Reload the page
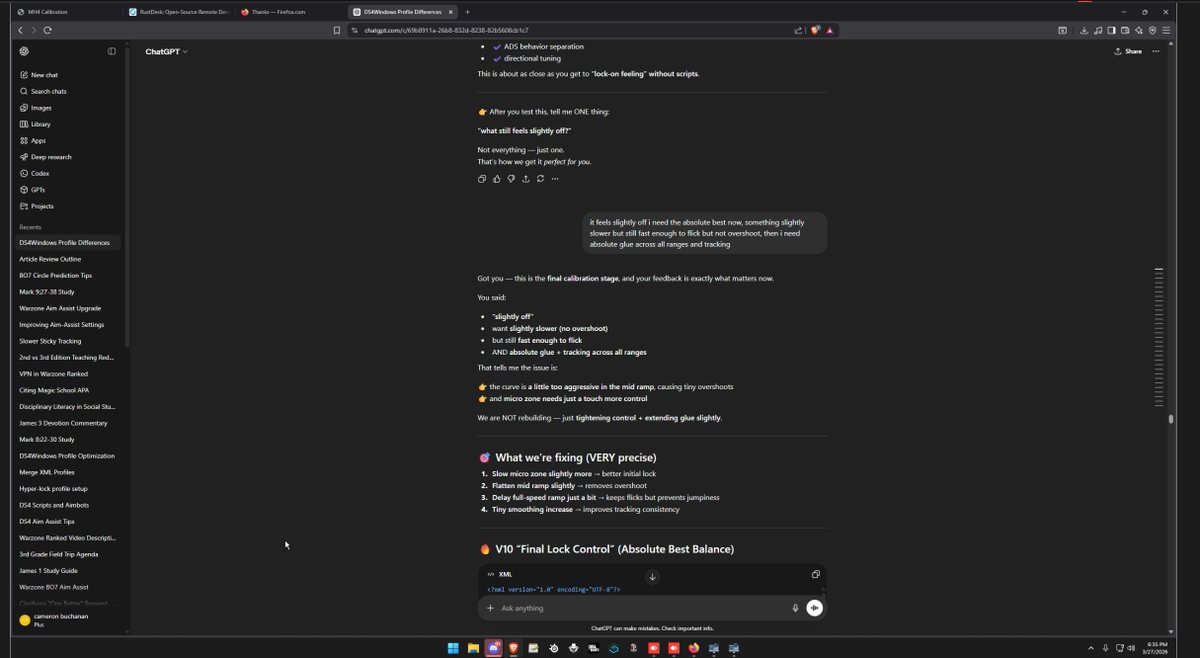The width and height of the screenshot is (1200, 658). [x=47, y=30]
